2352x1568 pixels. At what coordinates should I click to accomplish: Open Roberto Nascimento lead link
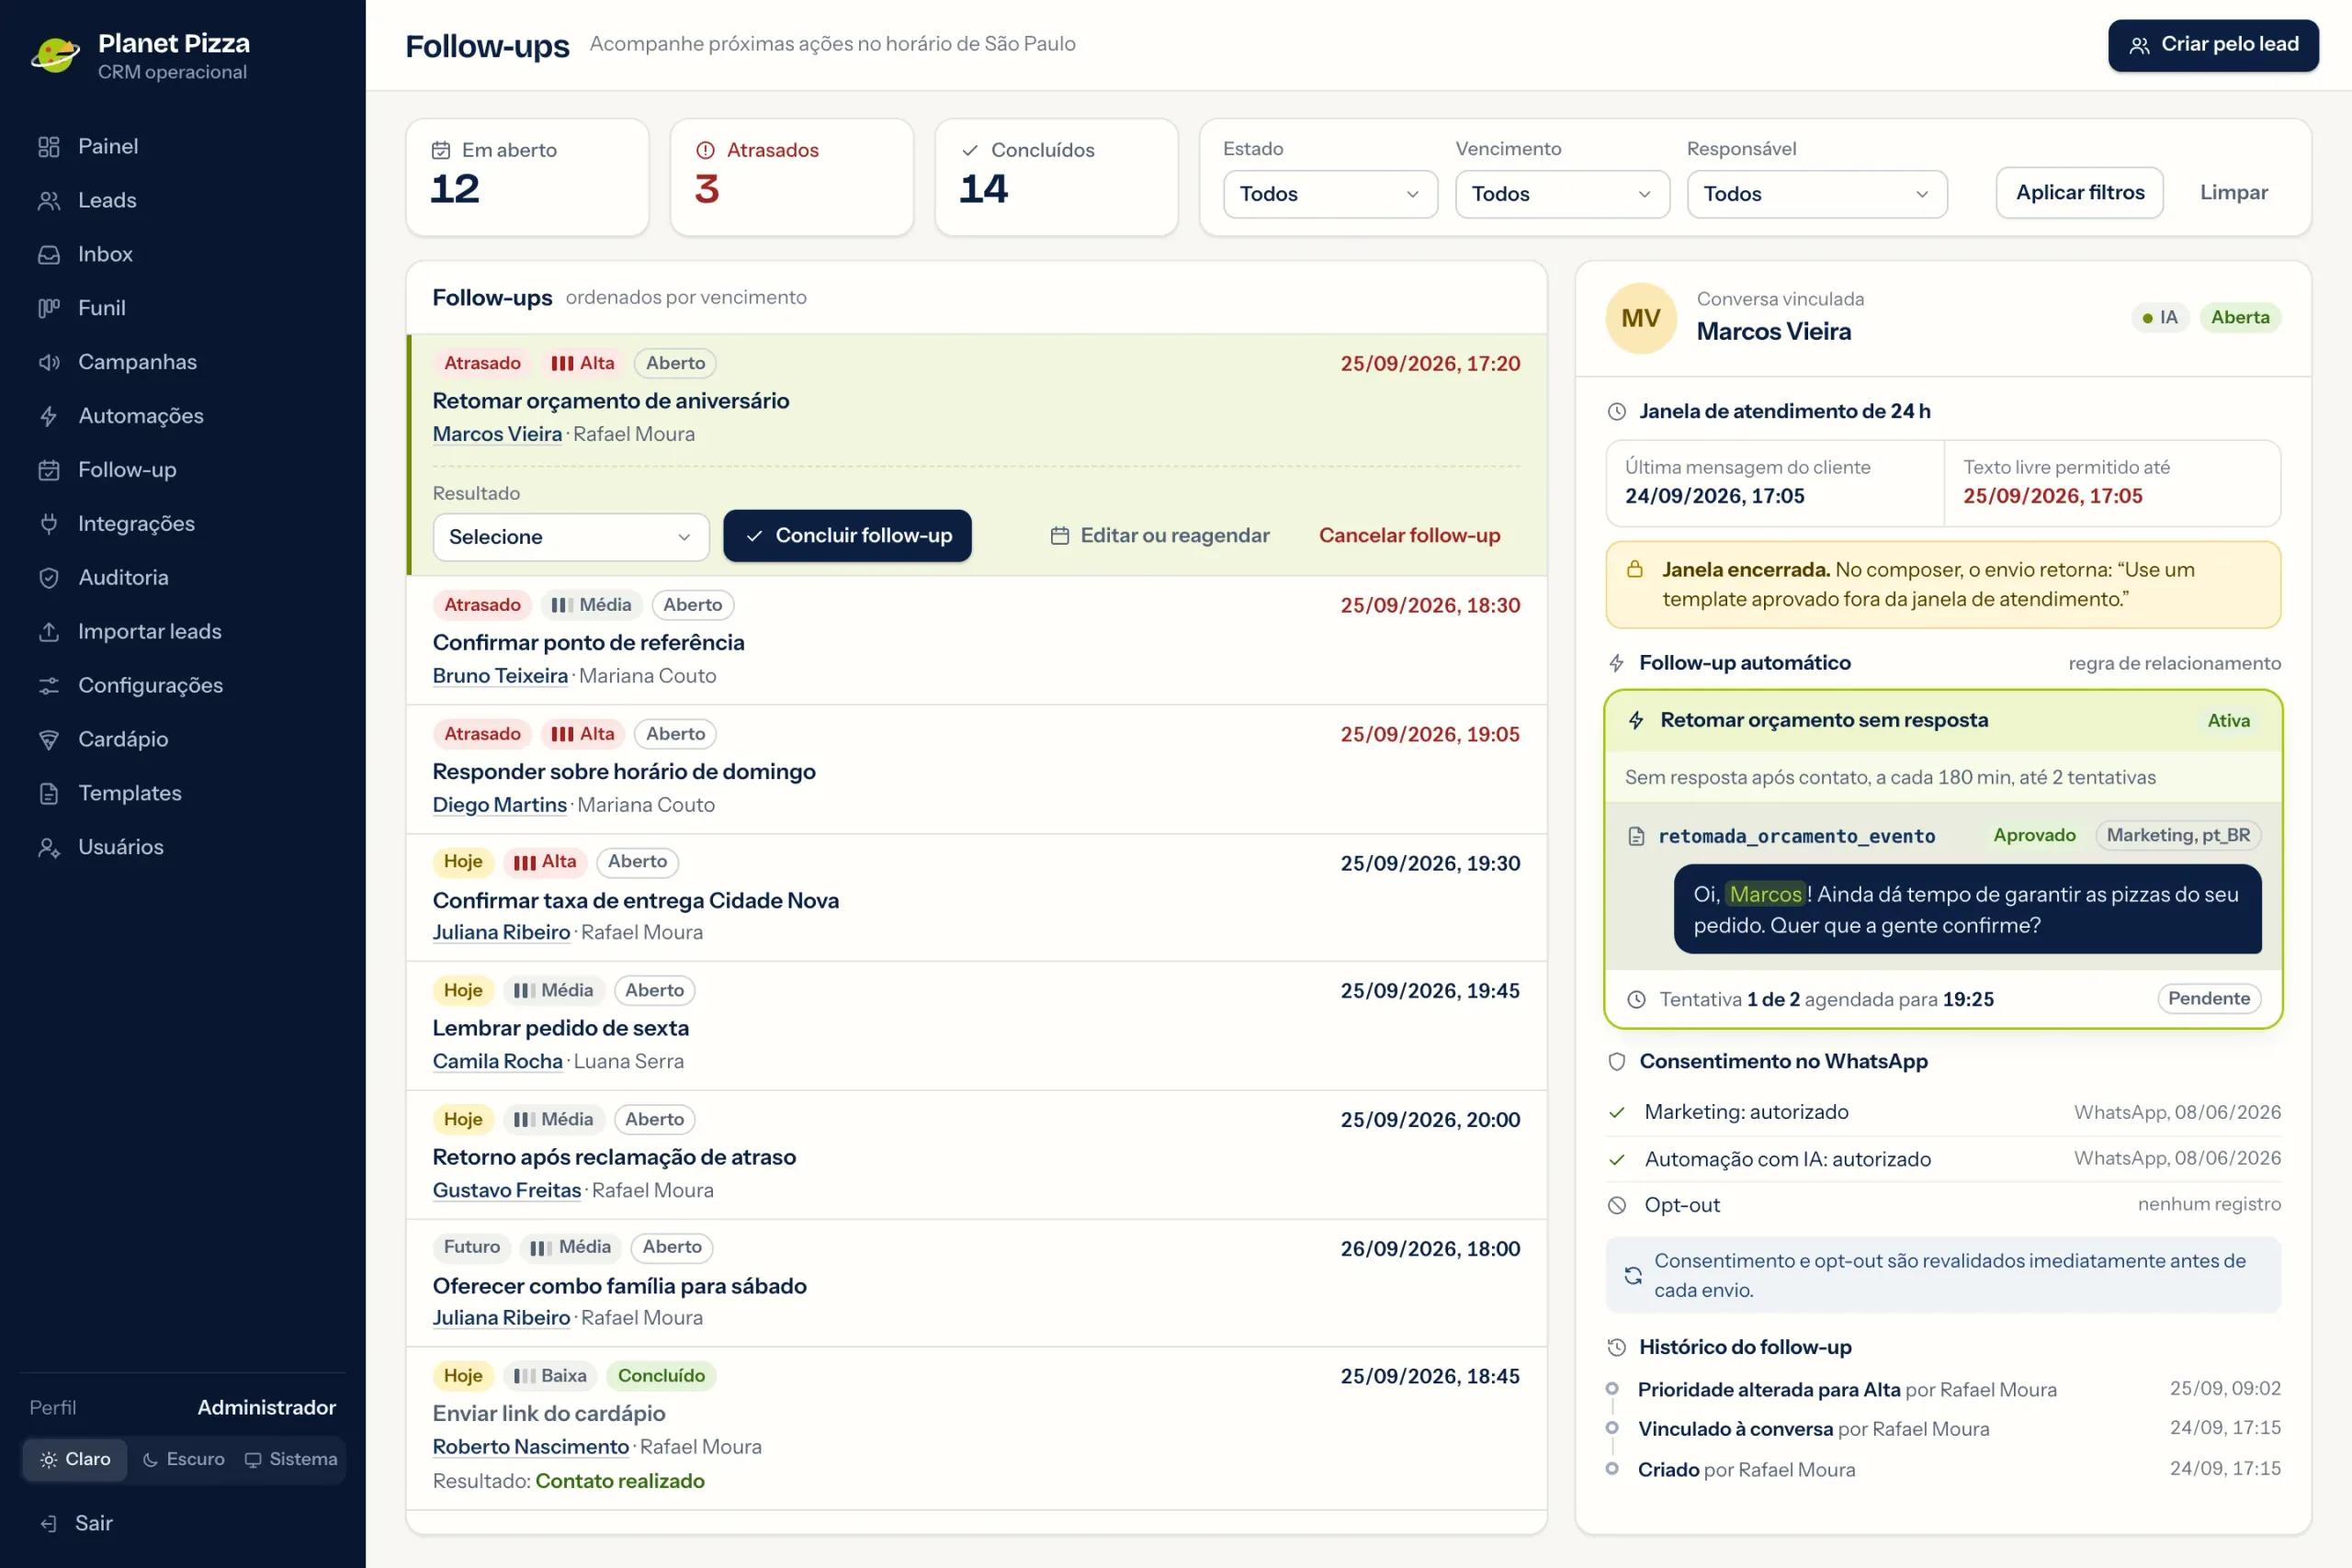click(530, 1447)
